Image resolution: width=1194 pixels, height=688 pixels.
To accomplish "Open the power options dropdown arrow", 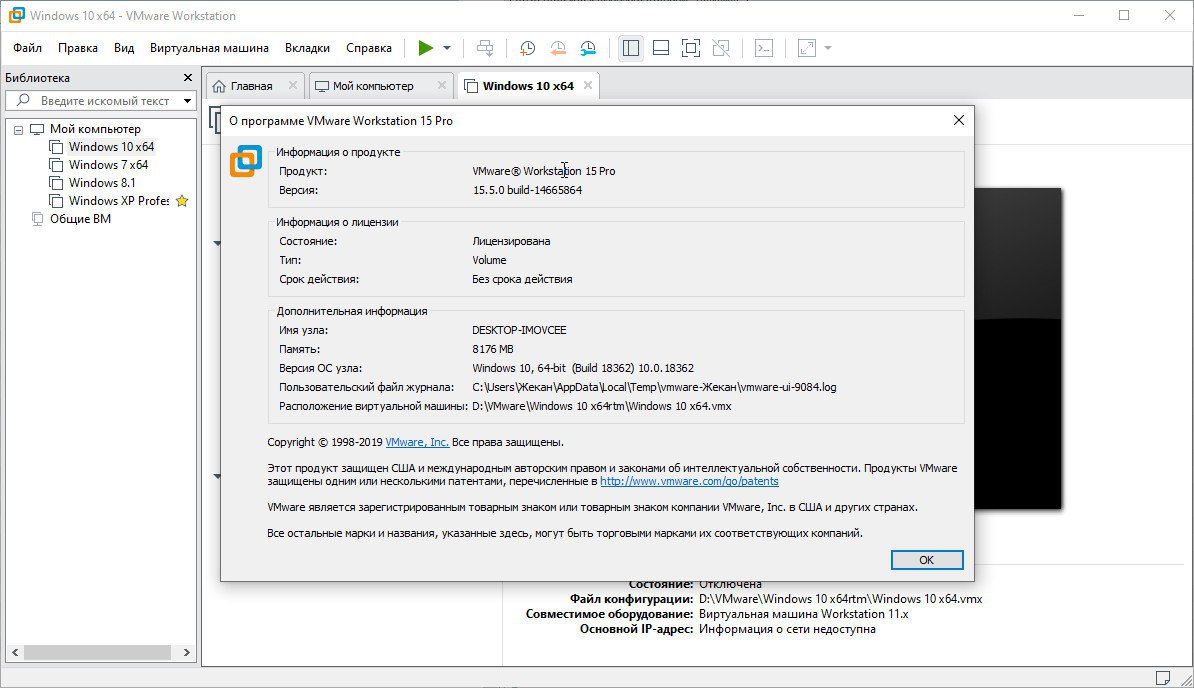I will [x=447, y=48].
